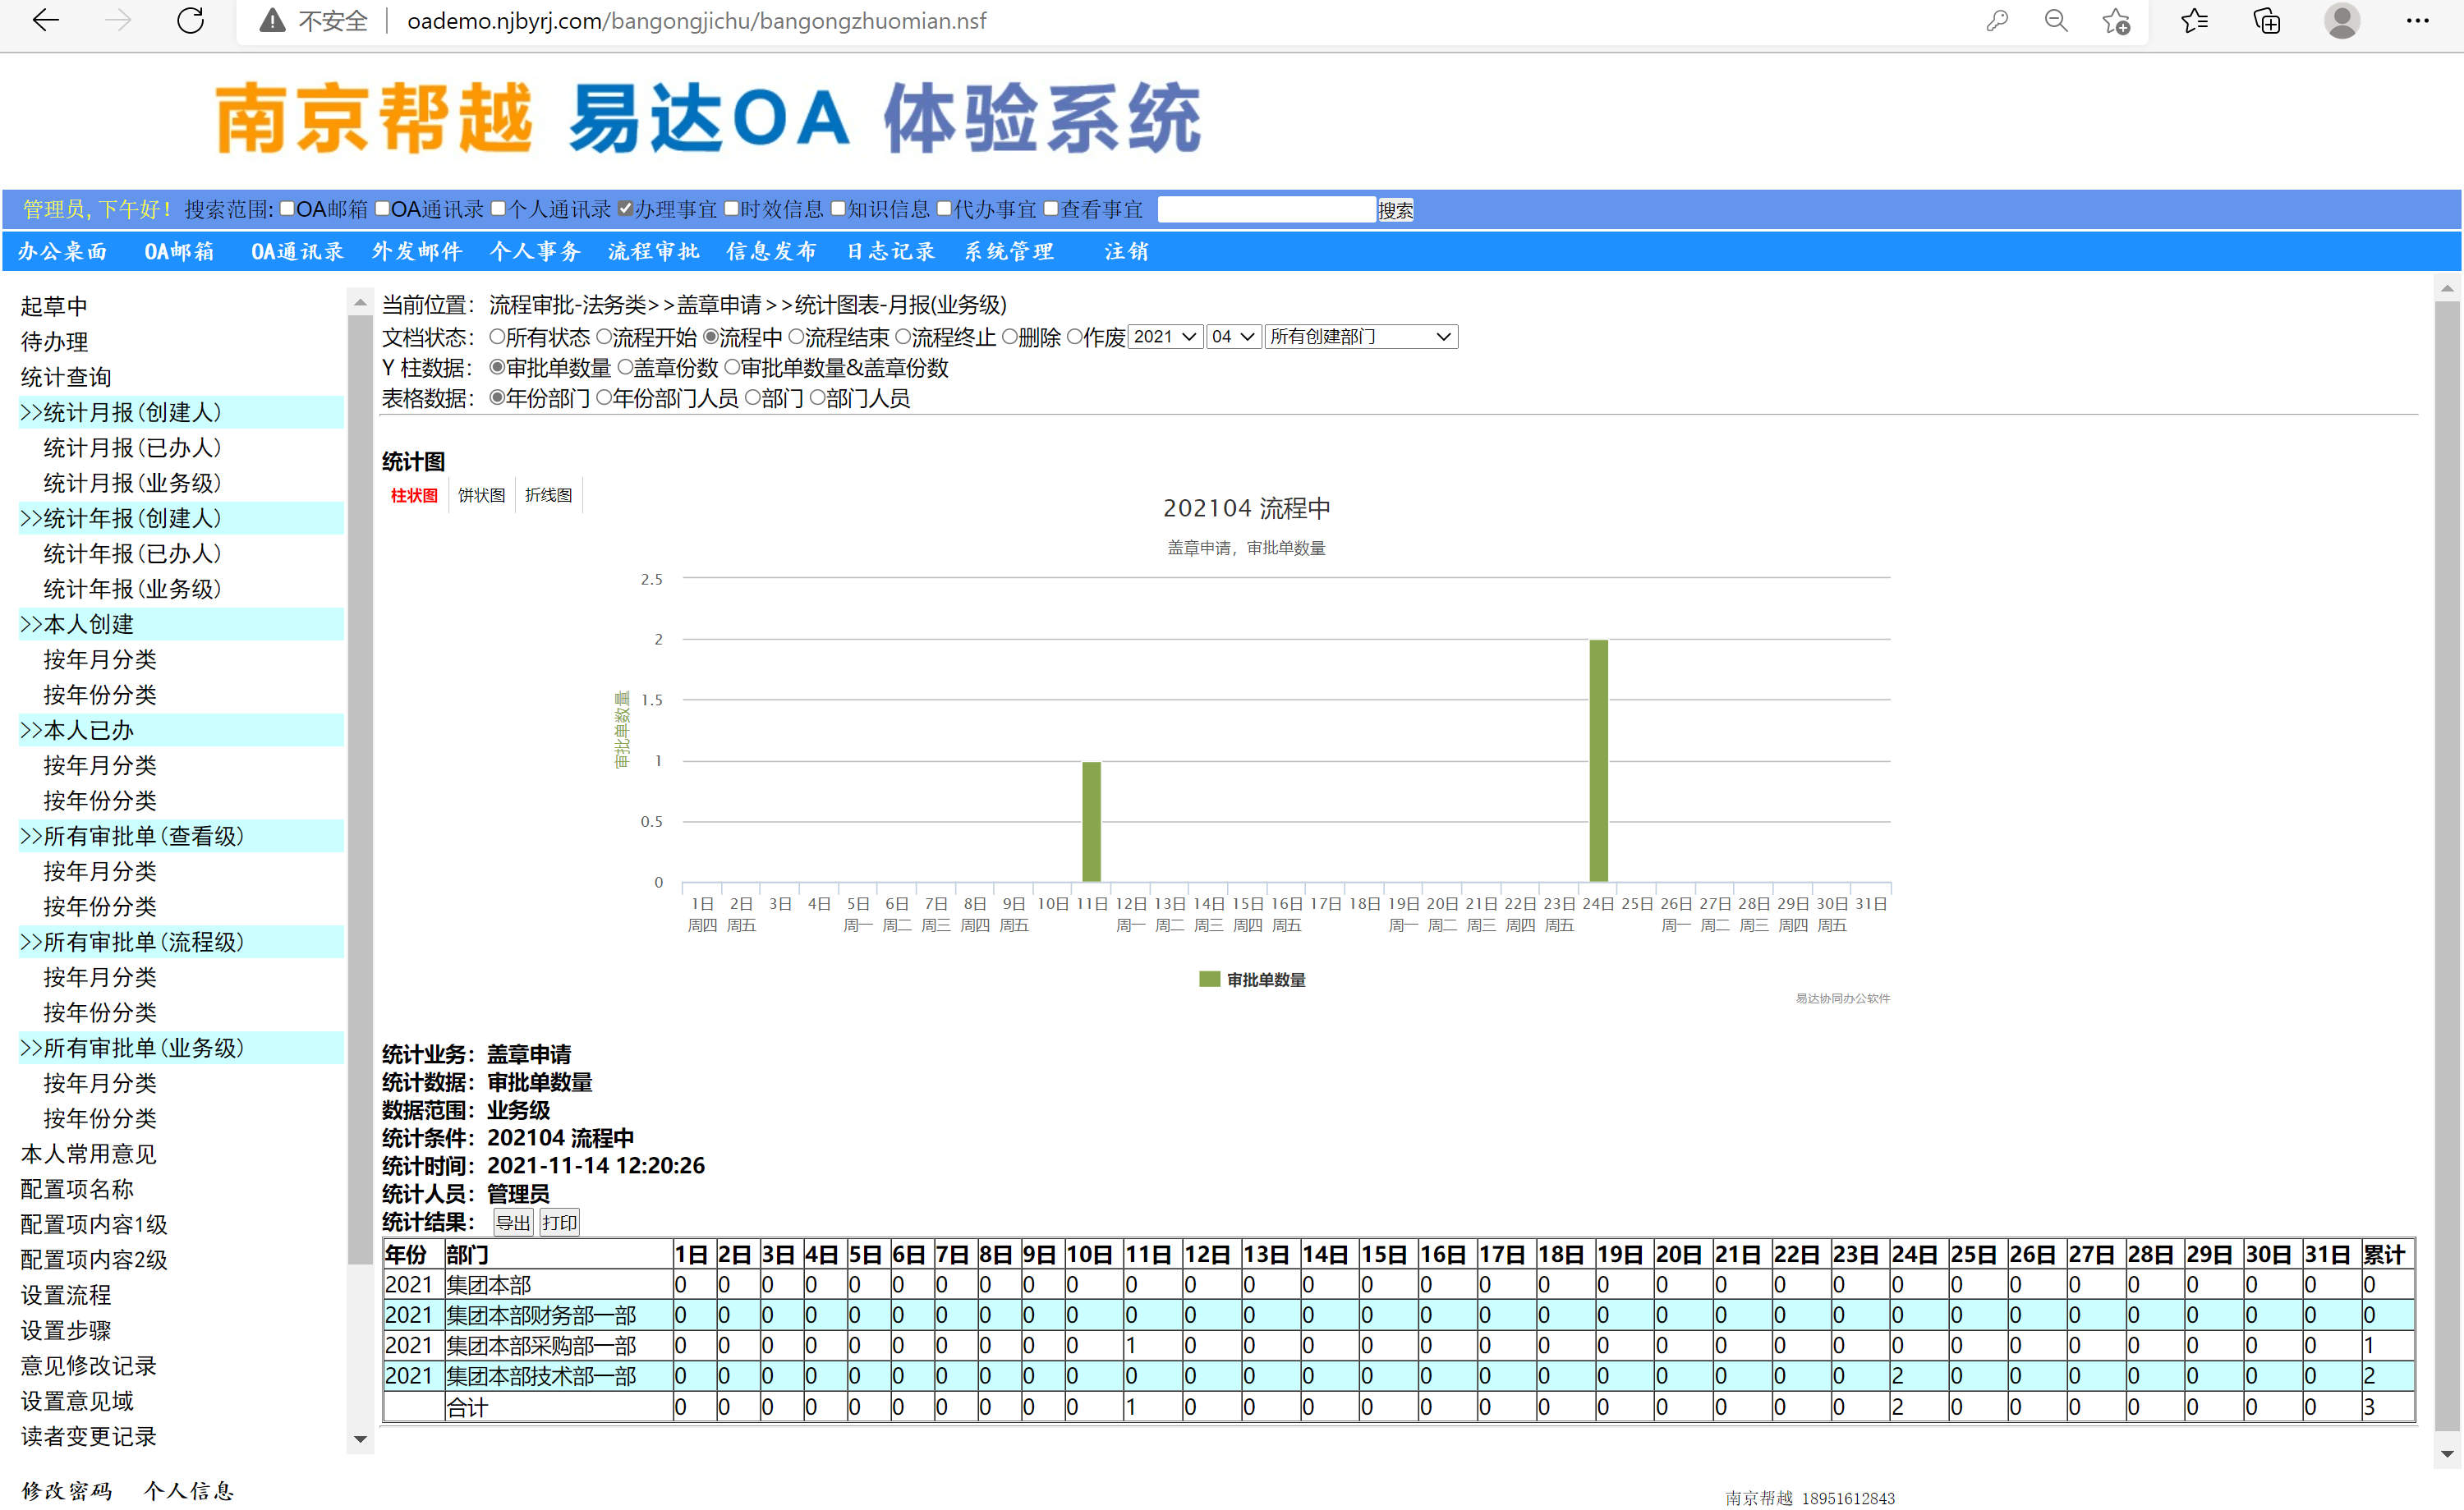The height and width of the screenshot is (1510, 2464).
Task: Select the 所有状态 radio button
Action: click(497, 337)
